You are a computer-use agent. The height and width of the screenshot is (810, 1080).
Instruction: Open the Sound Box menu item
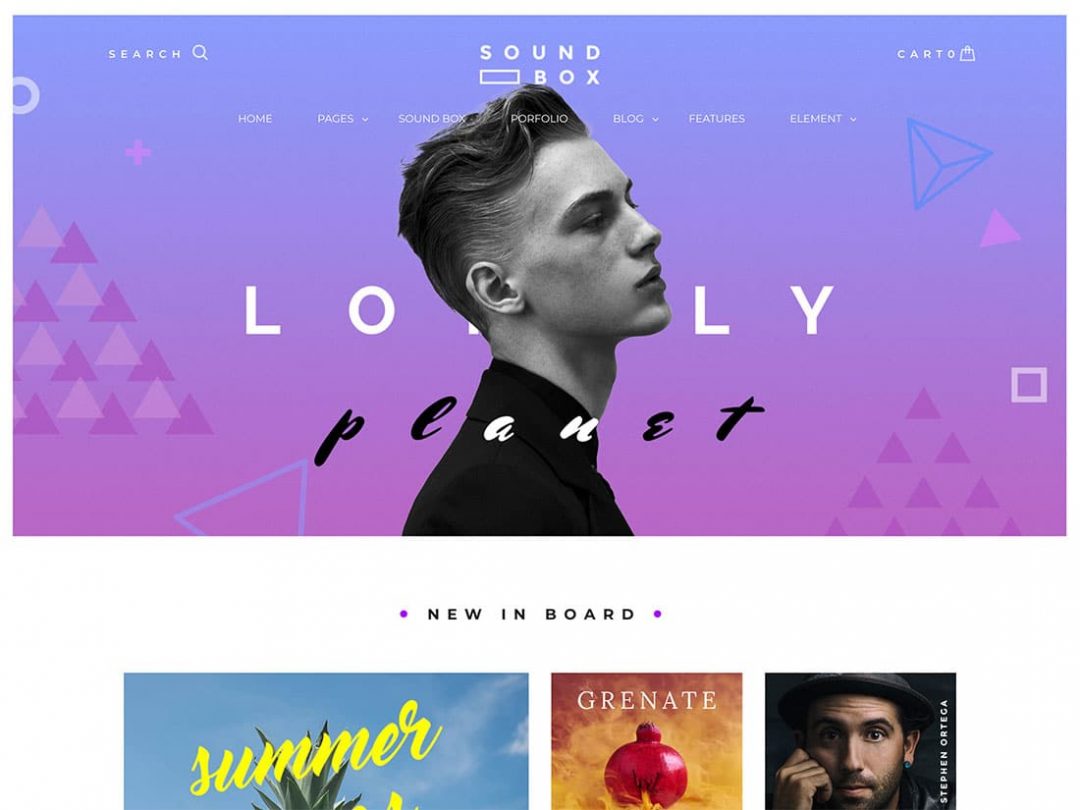coord(432,118)
